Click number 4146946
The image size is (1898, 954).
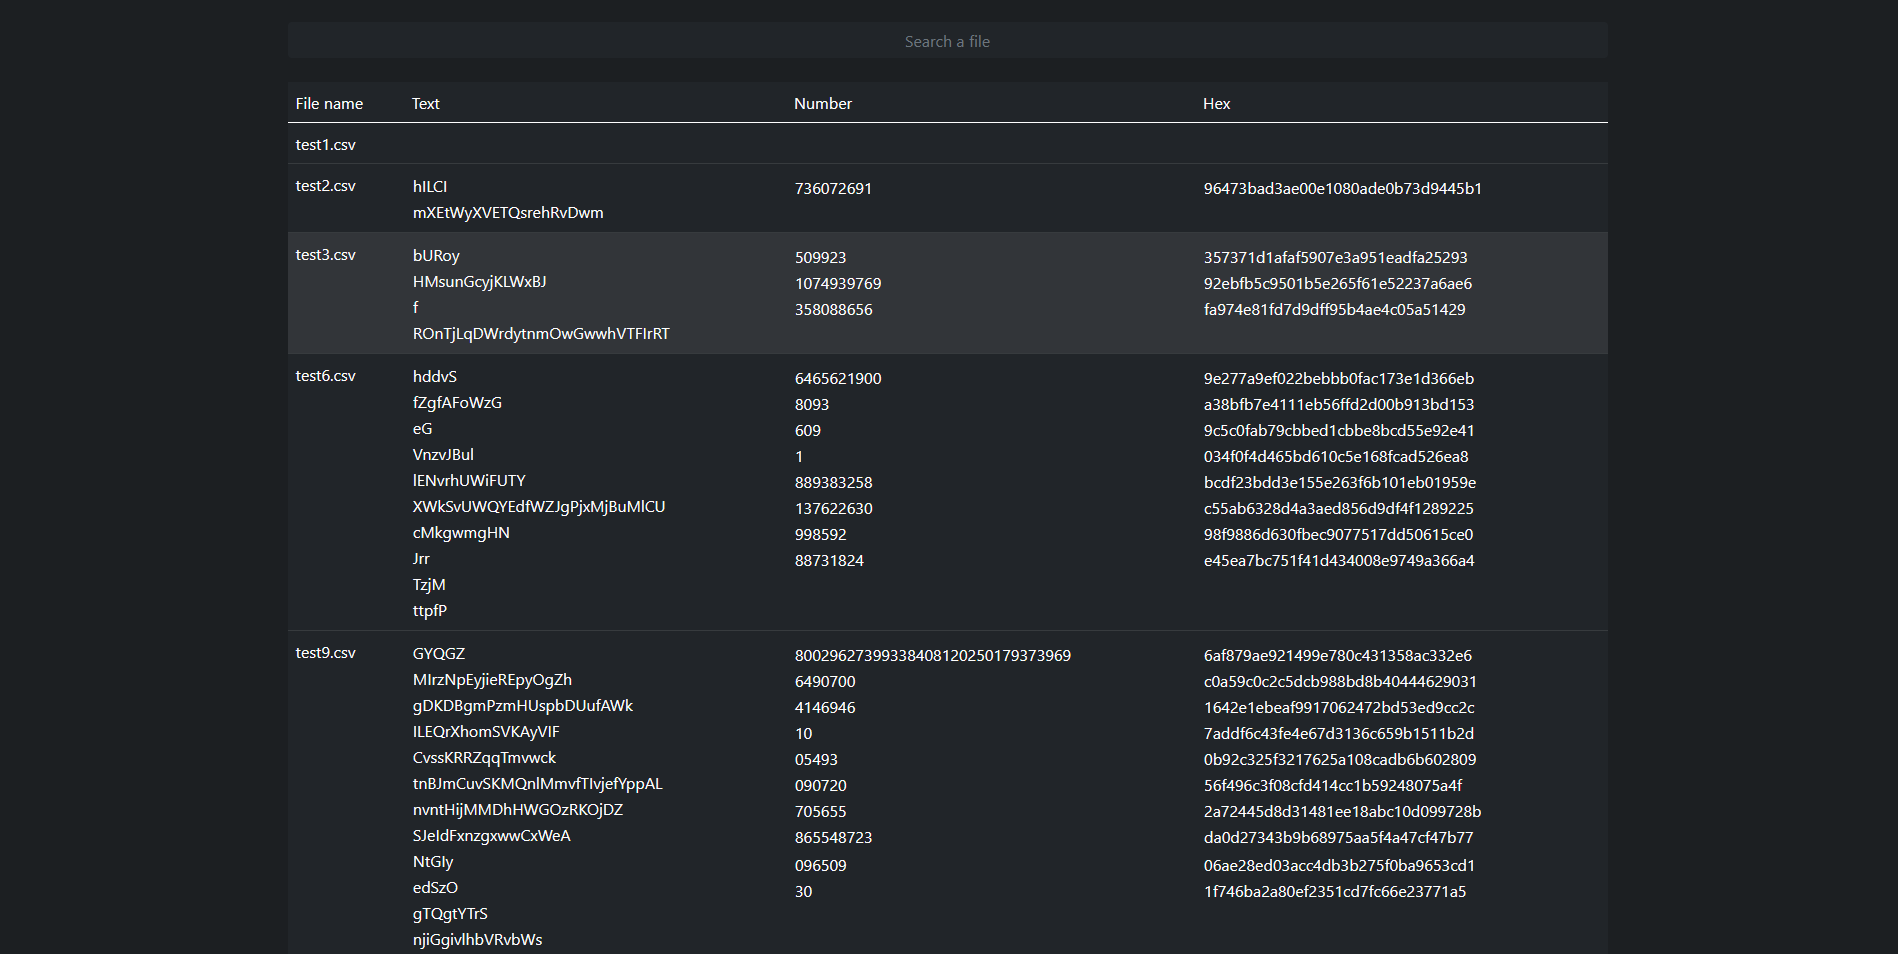(x=825, y=708)
